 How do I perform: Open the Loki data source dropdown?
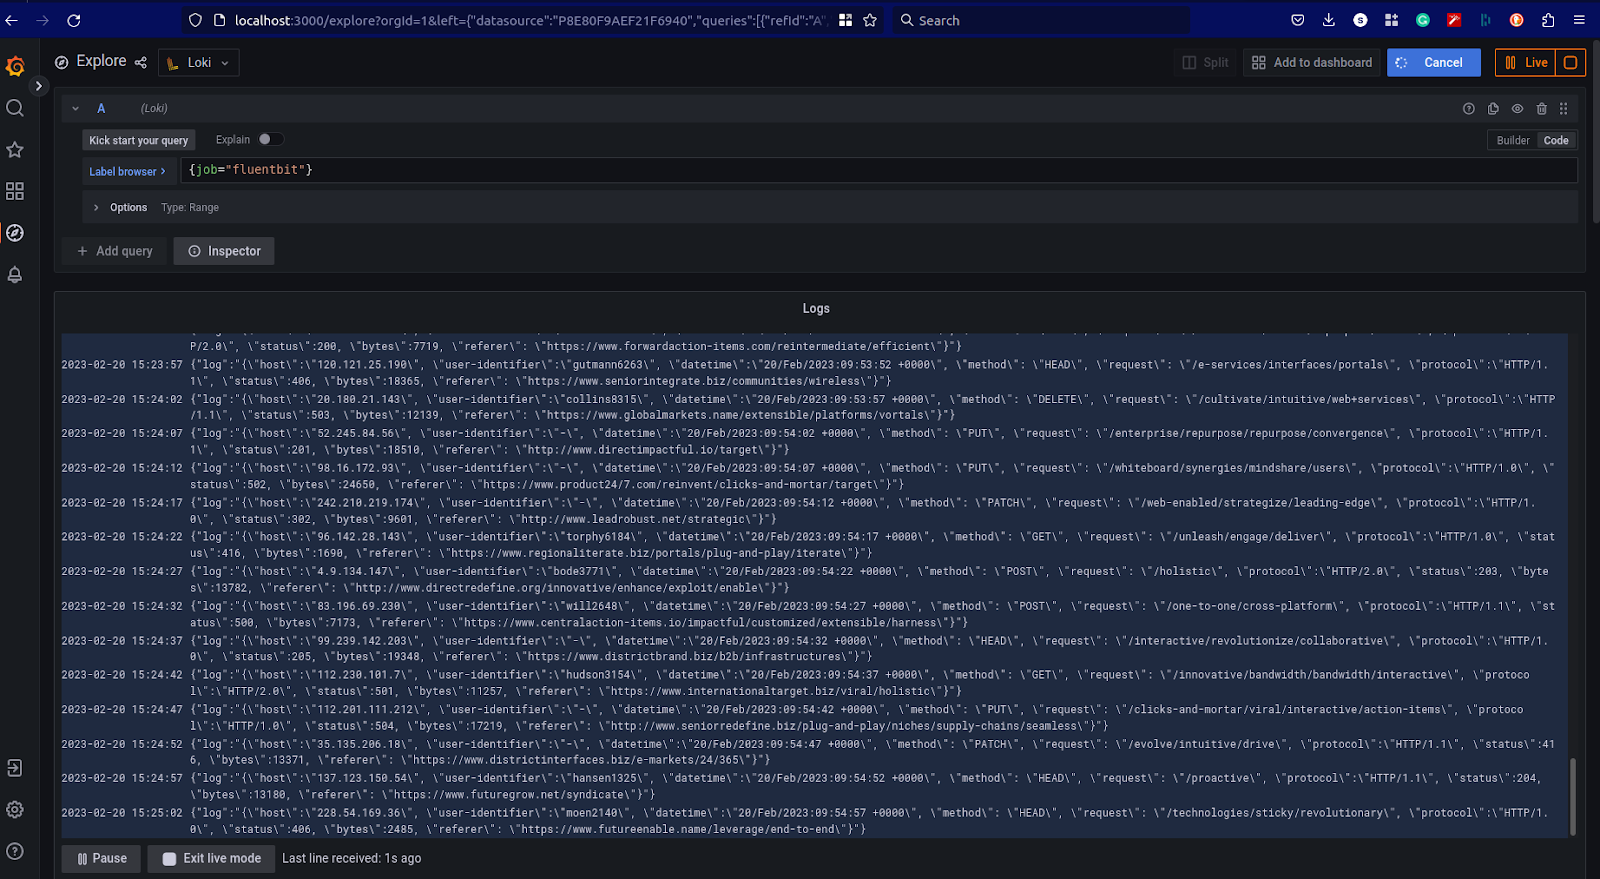tap(198, 63)
